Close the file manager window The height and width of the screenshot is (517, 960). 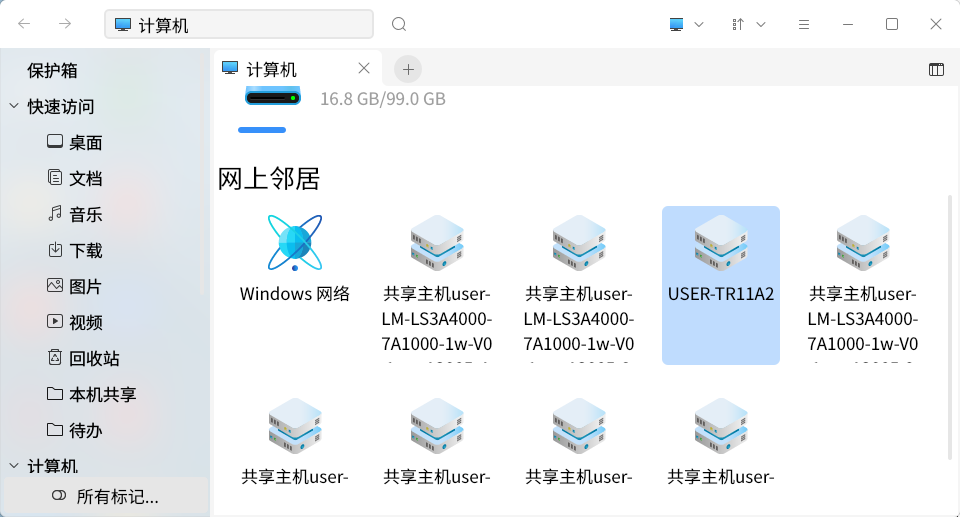pos(936,25)
